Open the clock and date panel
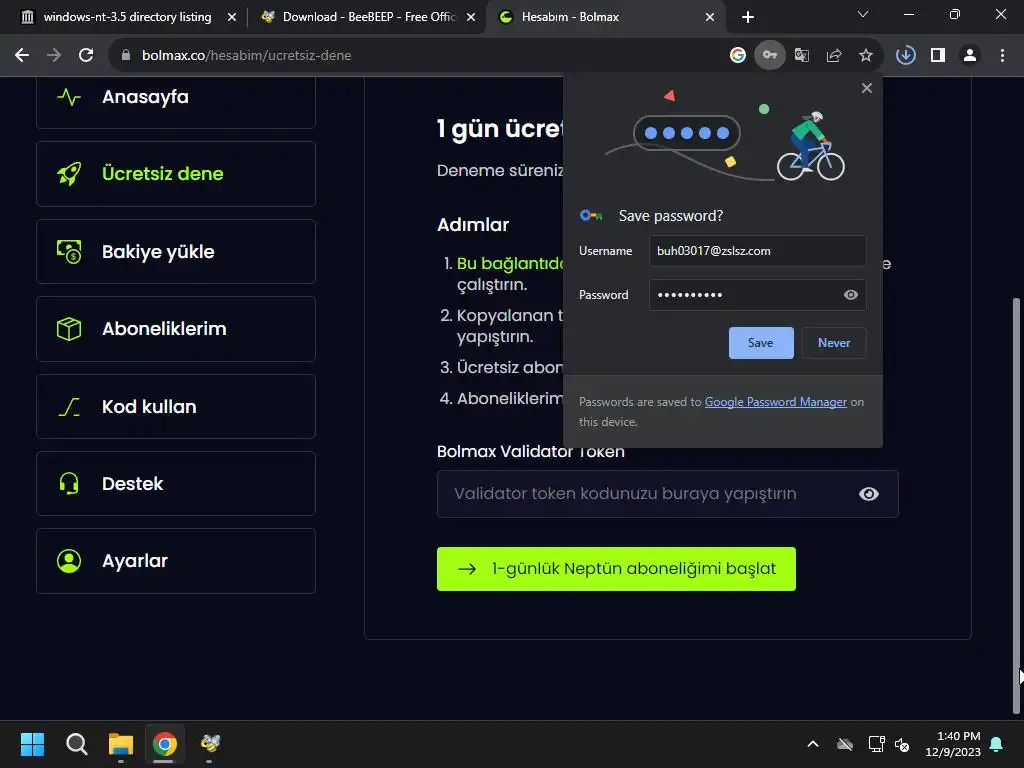 (953, 744)
